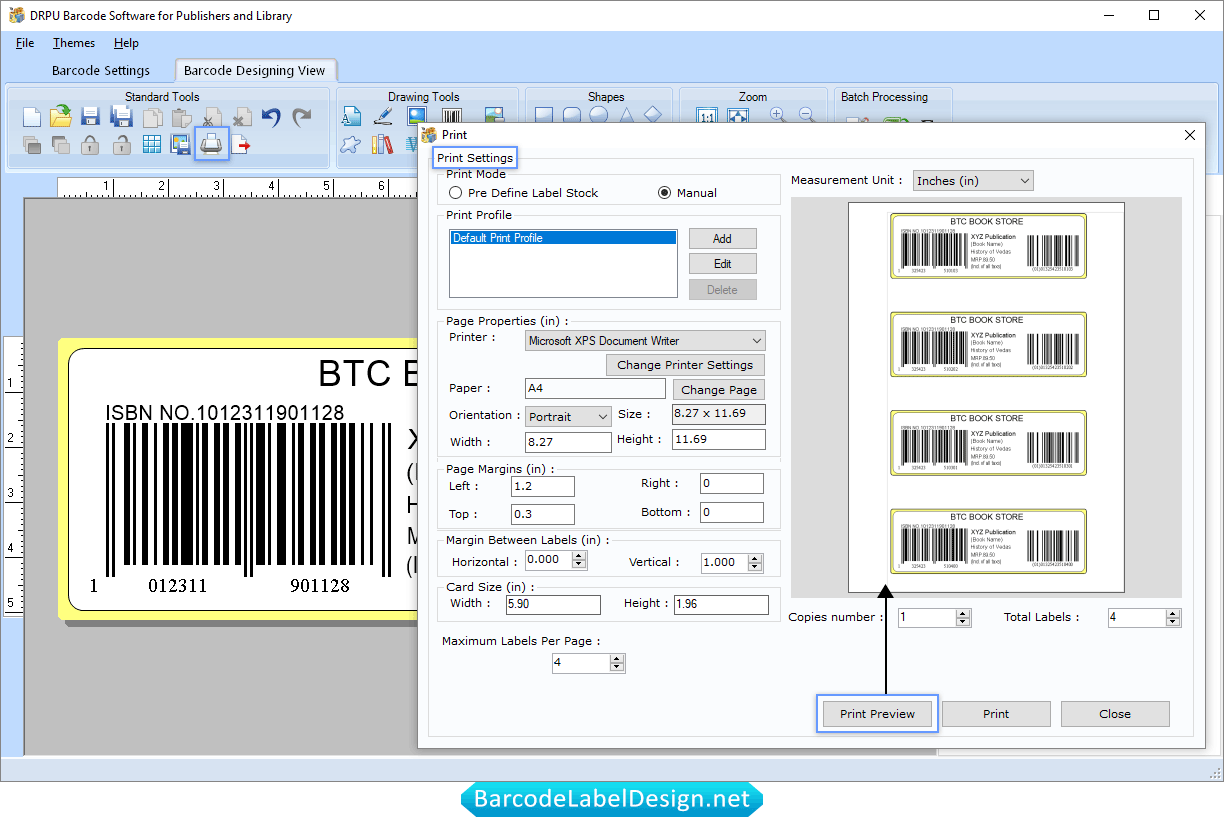Click the Lock padlock icon
The height and width of the screenshot is (817, 1224).
pos(91,145)
